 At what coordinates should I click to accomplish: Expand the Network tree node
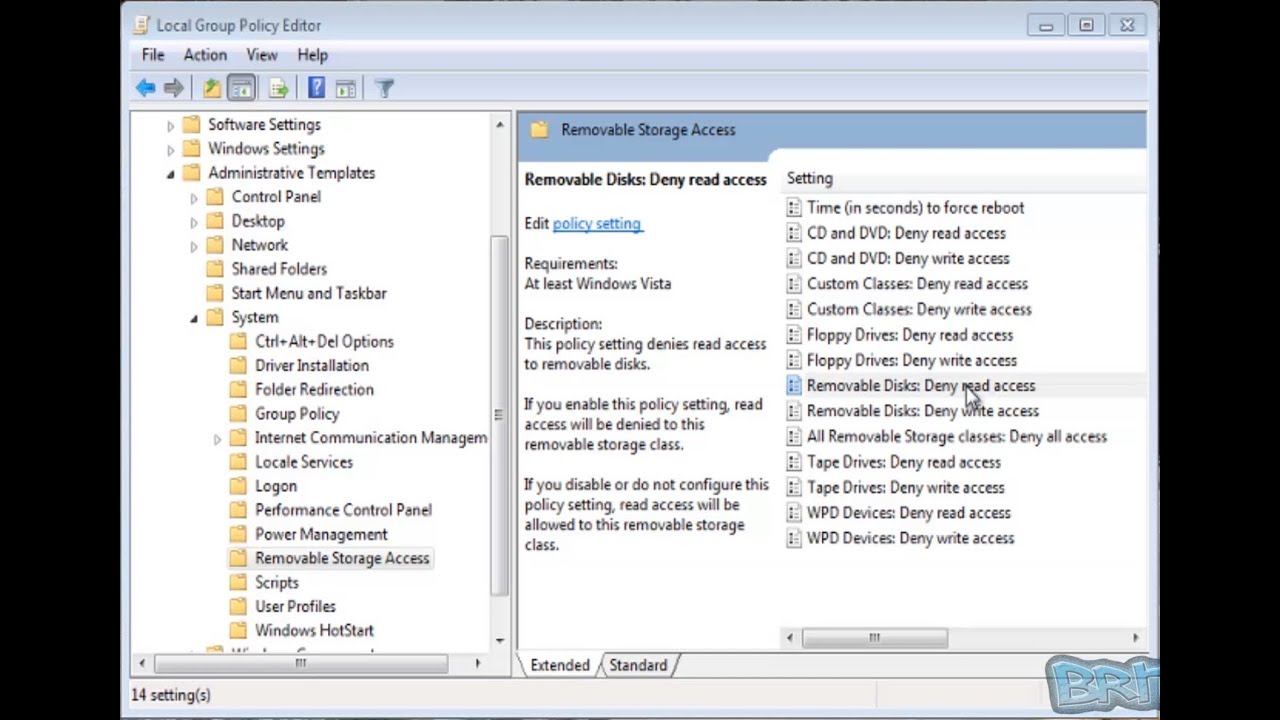point(194,246)
